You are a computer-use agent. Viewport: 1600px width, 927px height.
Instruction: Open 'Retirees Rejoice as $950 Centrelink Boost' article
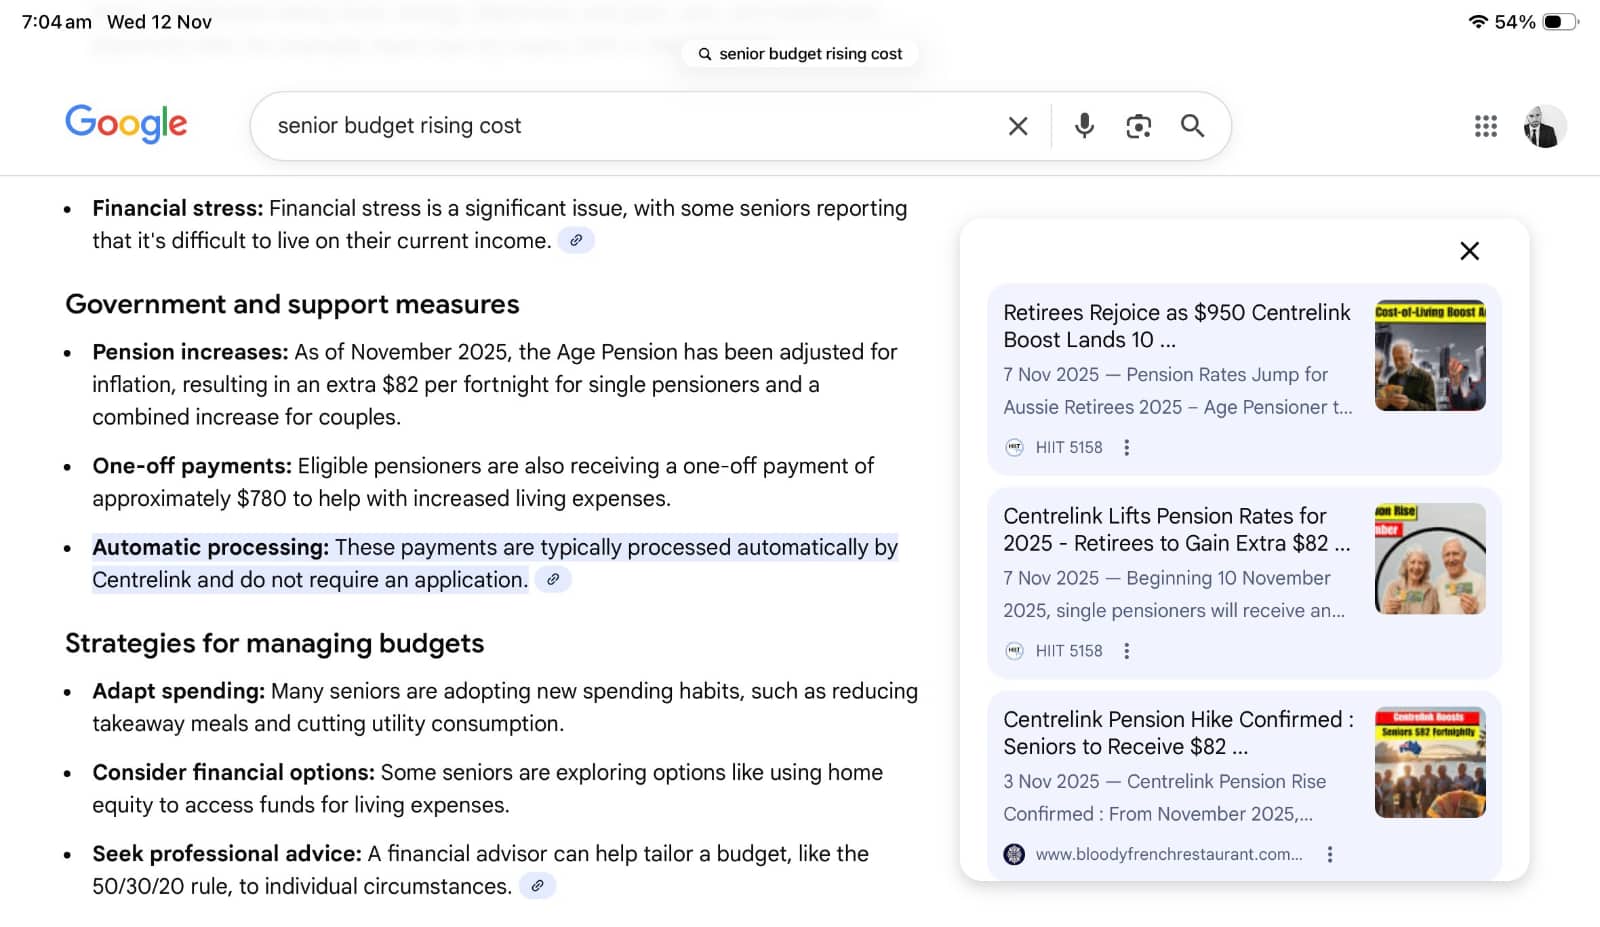(1176, 326)
